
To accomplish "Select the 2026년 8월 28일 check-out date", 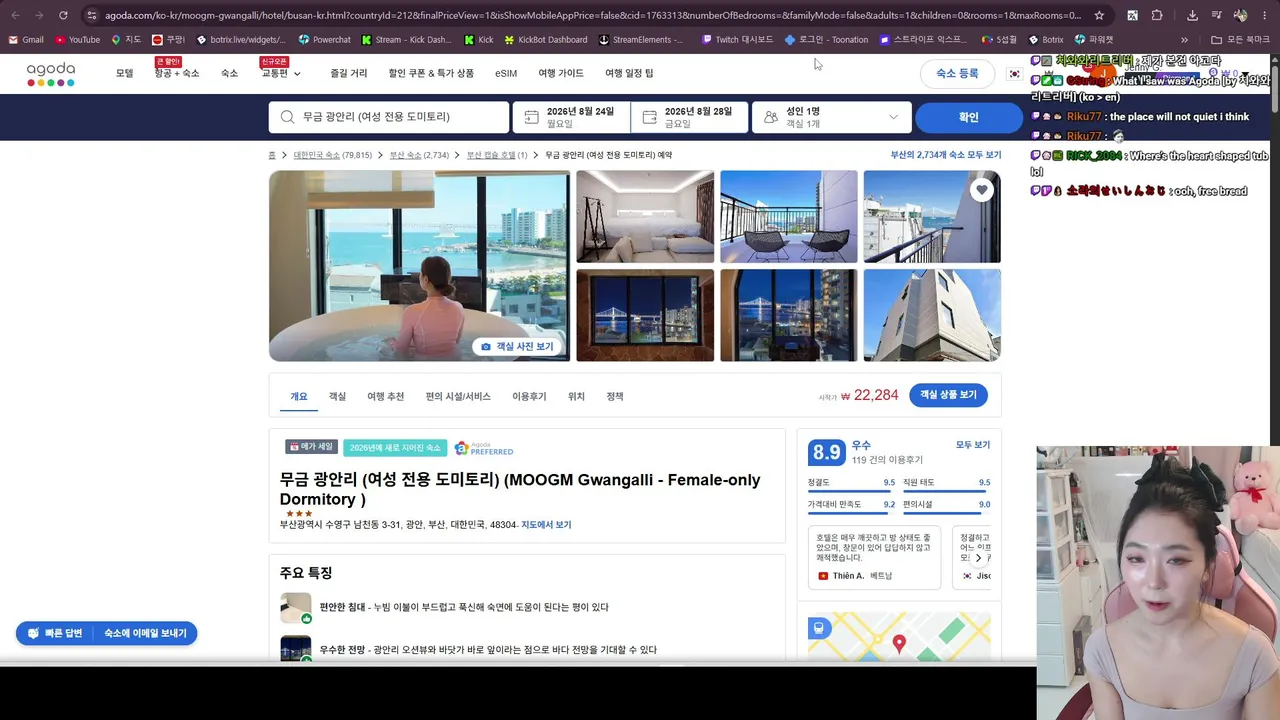I will point(690,117).
